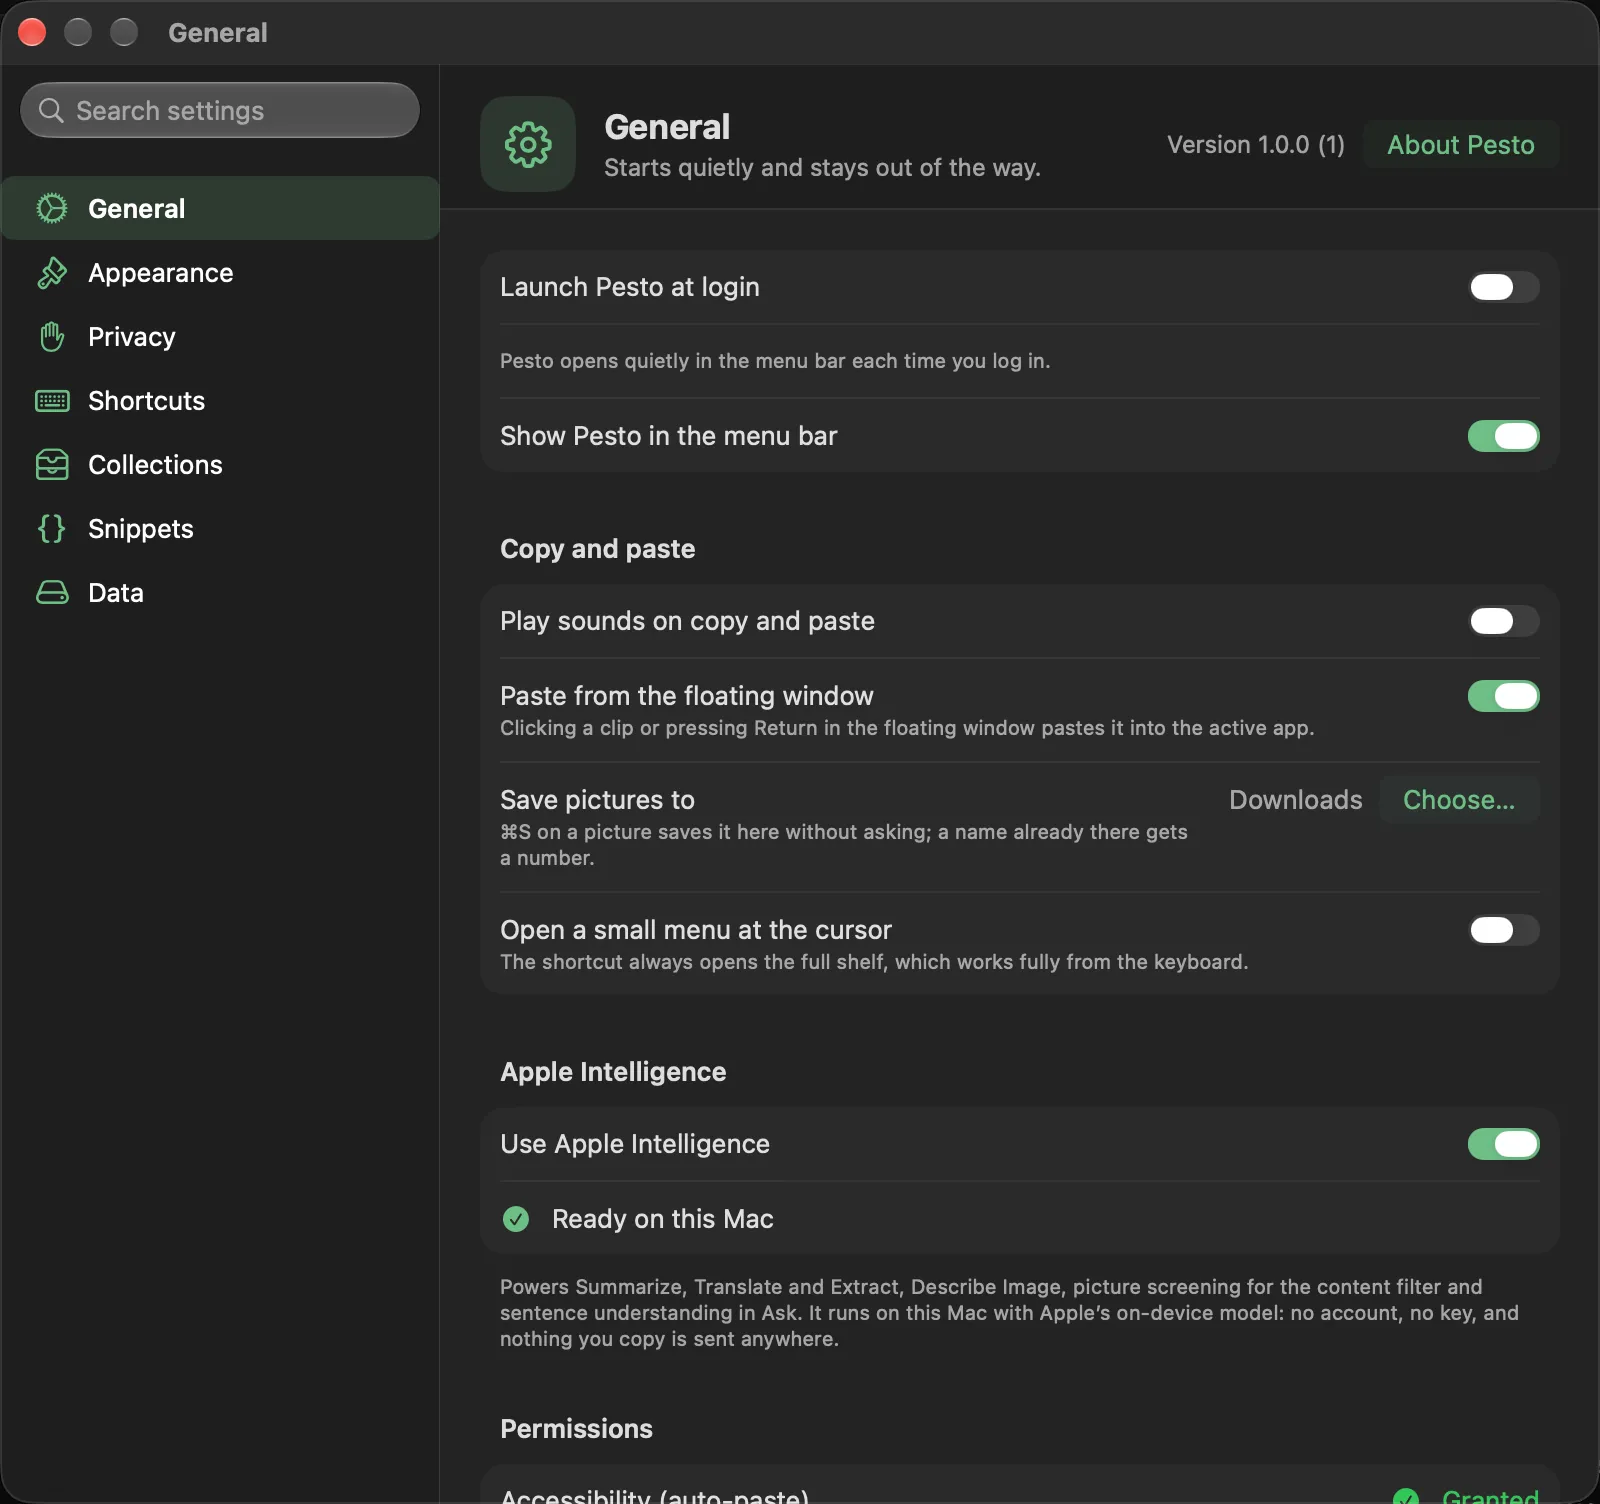
Task: Click the Permissions heading
Action: [x=576, y=1429]
